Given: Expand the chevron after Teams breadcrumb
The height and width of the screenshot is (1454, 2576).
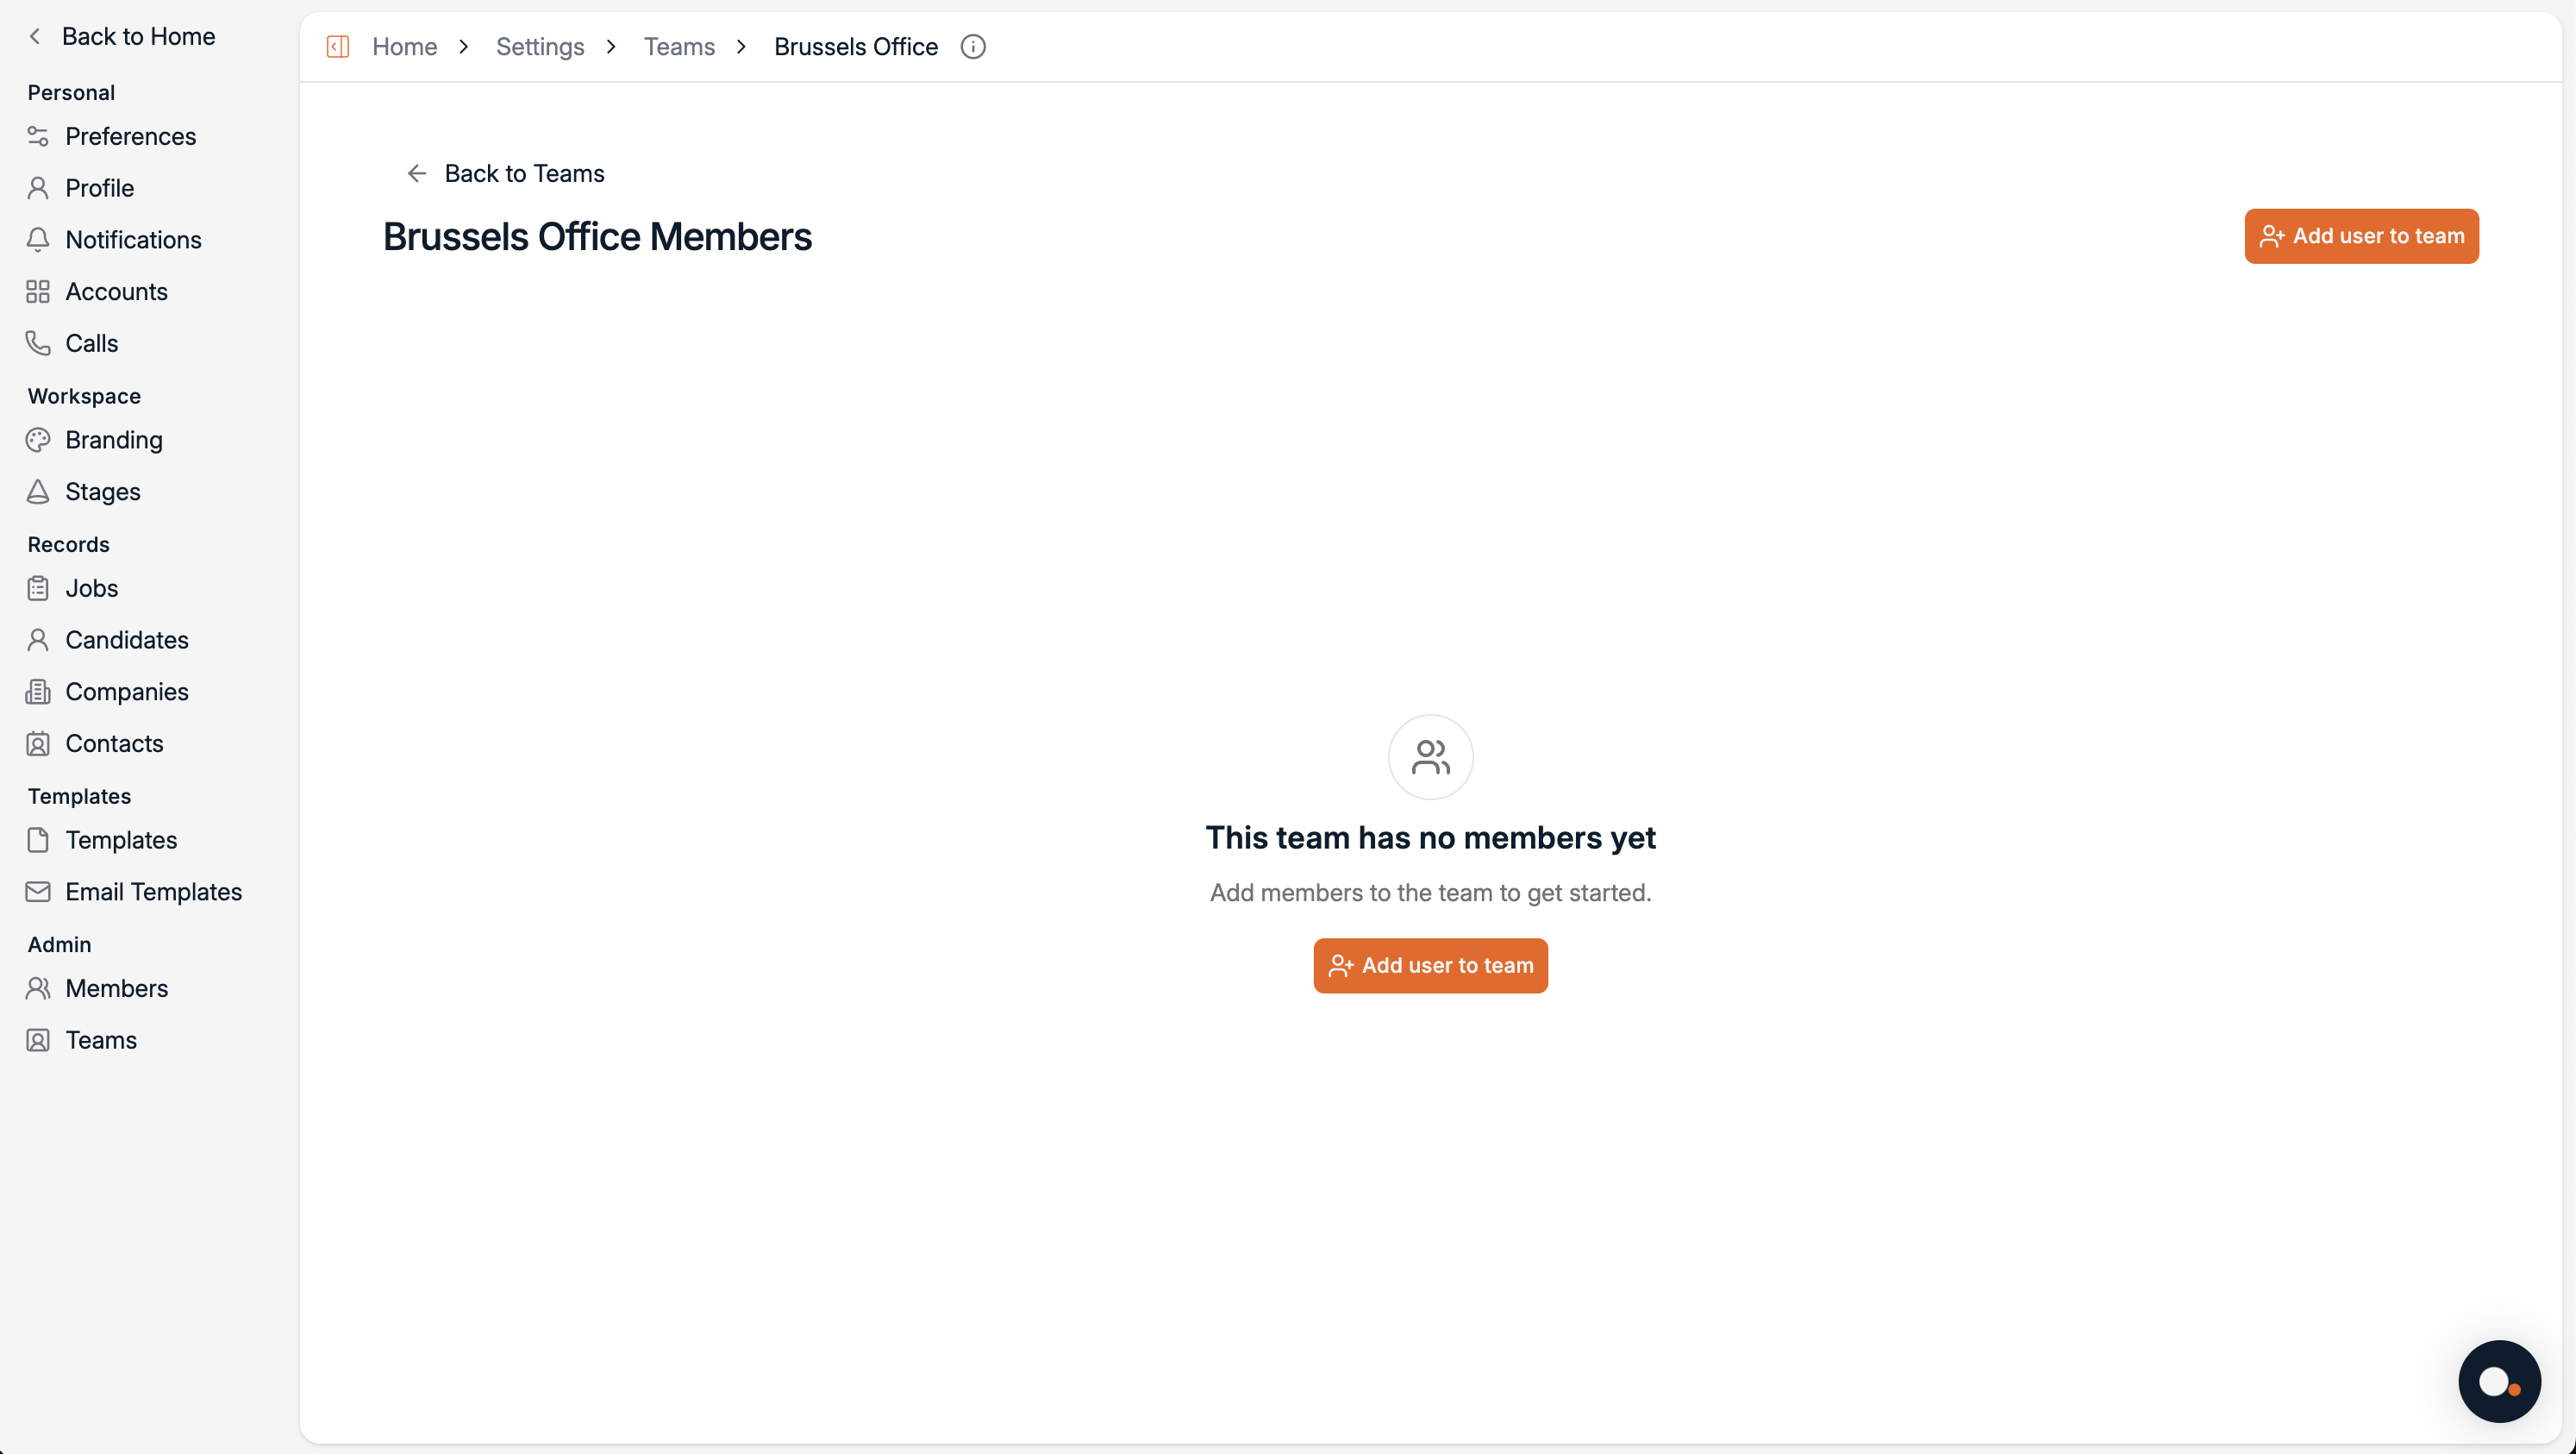Looking at the screenshot, I should [741, 46].
